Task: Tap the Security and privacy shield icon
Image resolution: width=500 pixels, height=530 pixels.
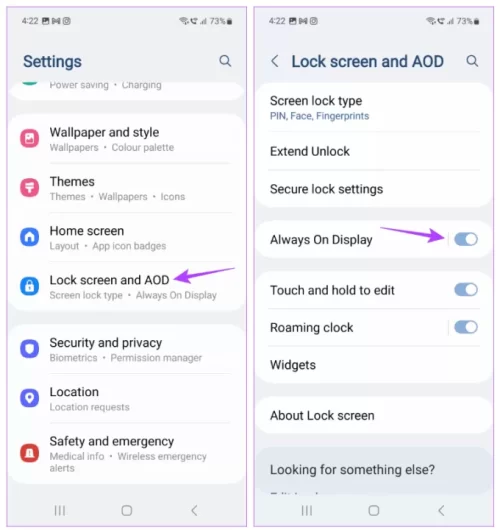Action: pos(29,348)
